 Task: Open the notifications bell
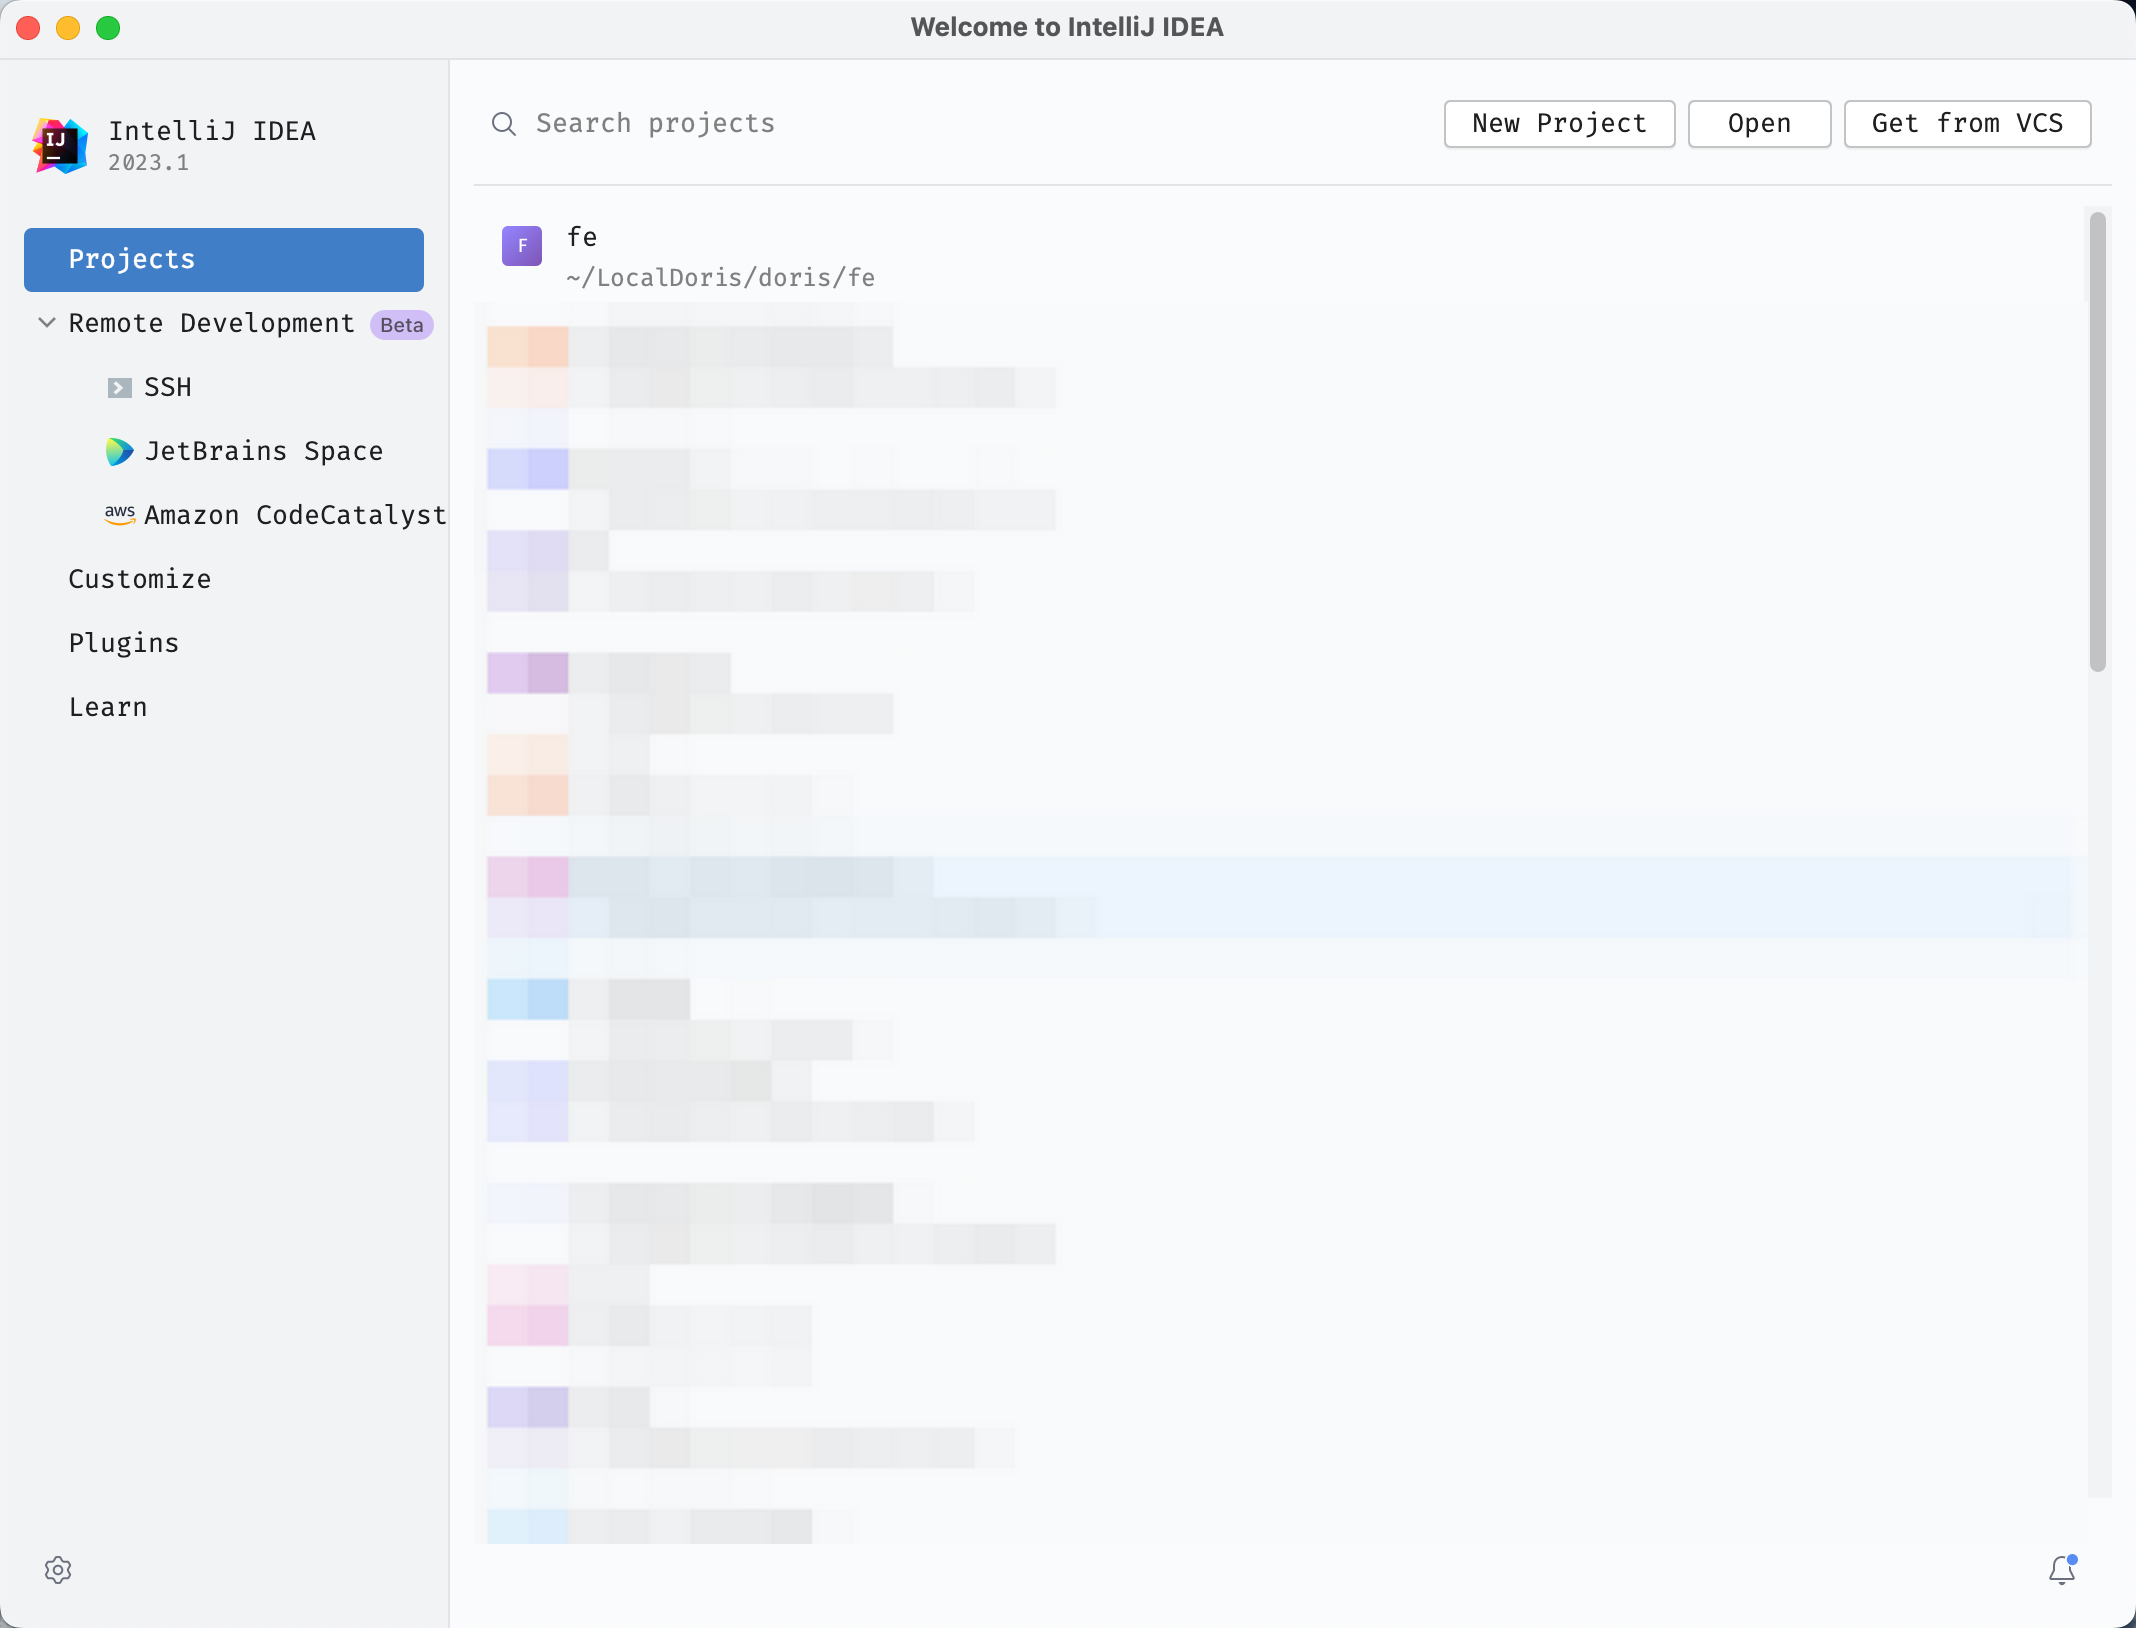pos(2062,1570)
